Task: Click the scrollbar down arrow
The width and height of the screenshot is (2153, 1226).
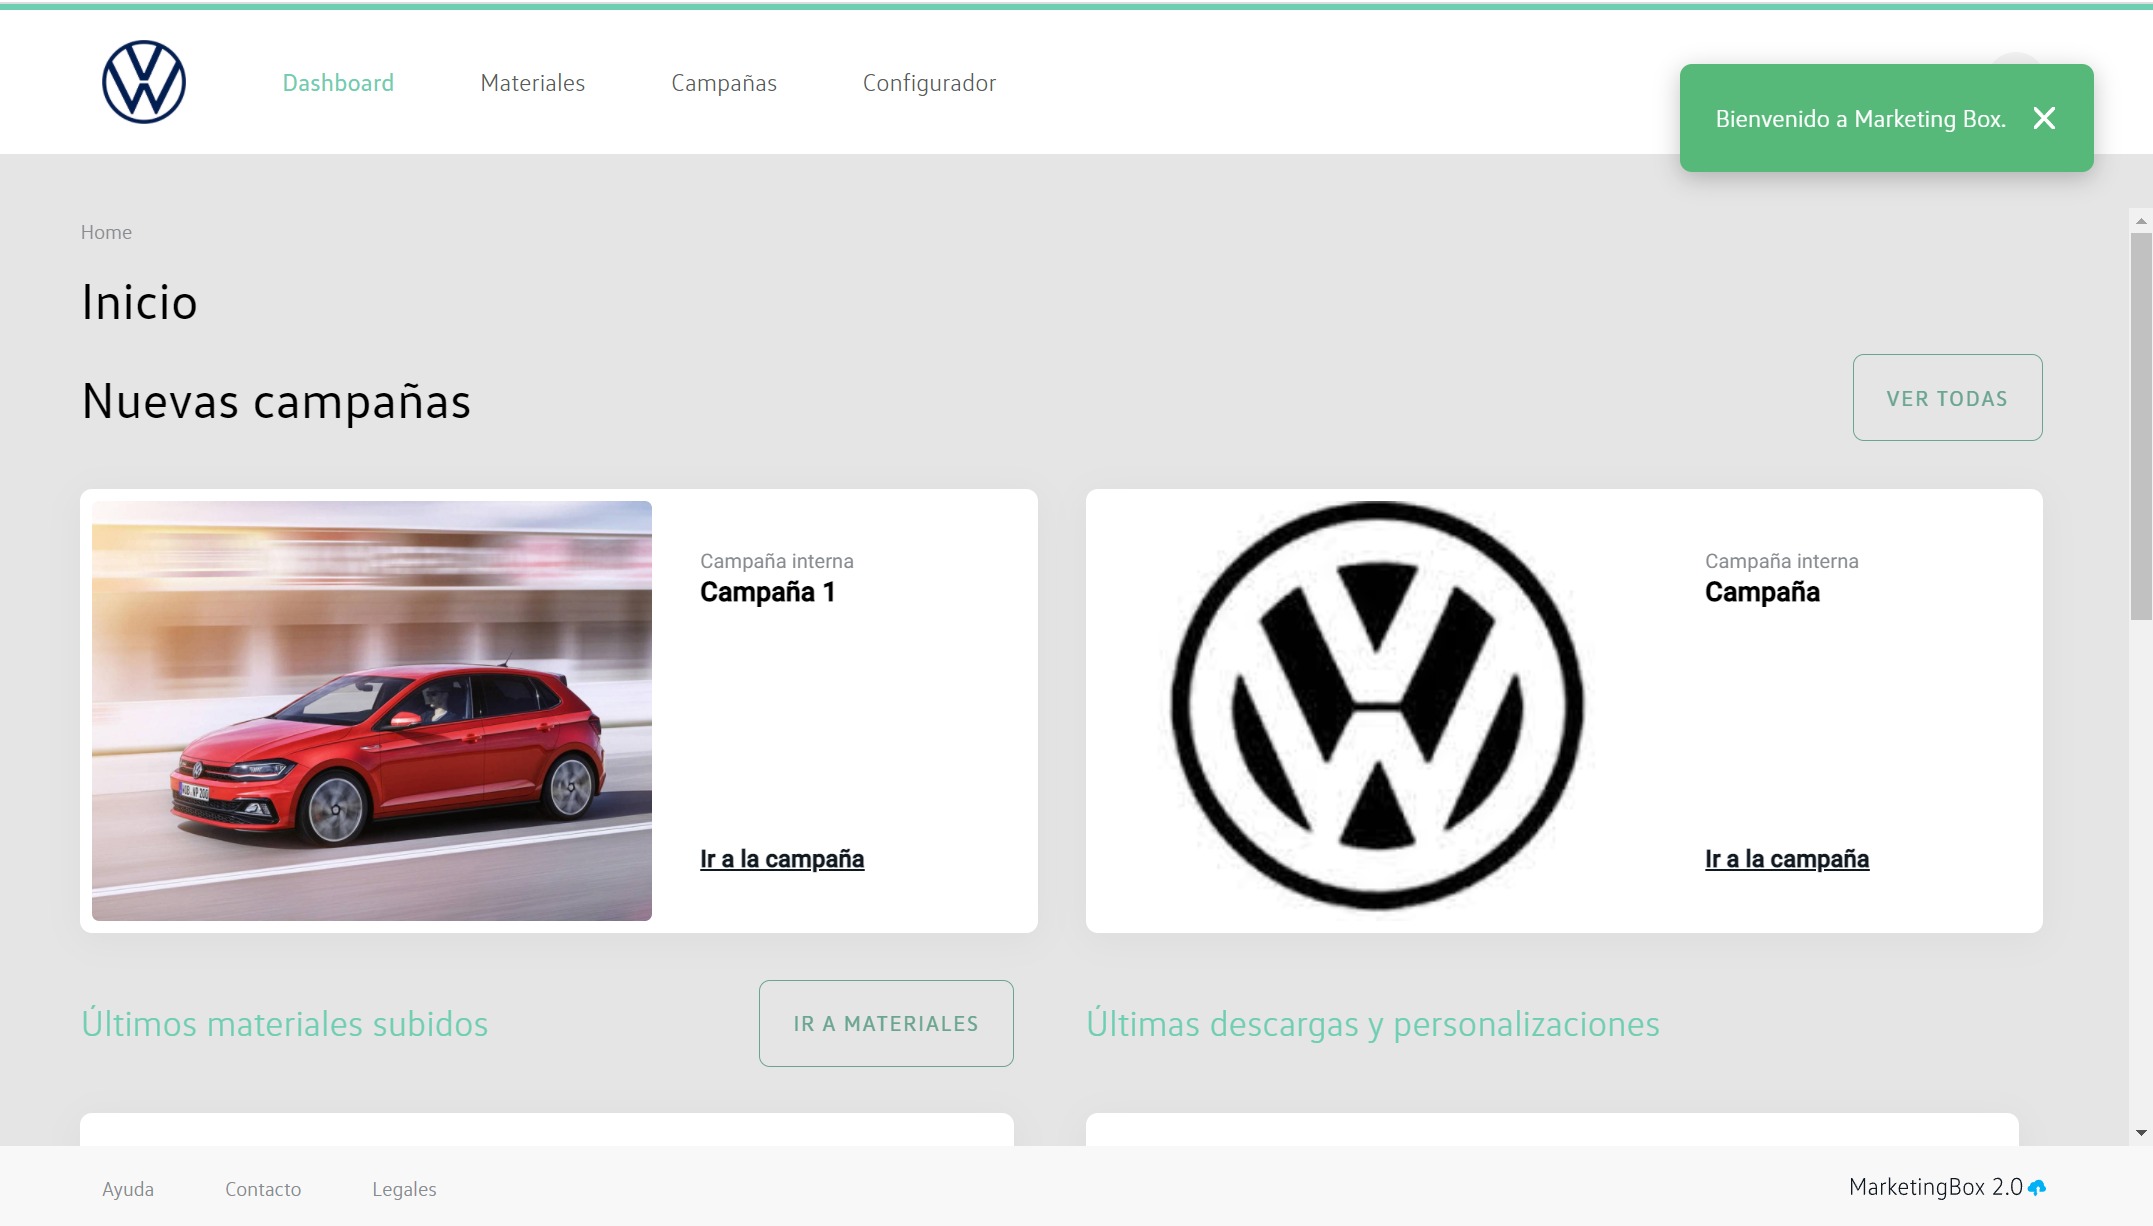Action: [2140, 1132]
